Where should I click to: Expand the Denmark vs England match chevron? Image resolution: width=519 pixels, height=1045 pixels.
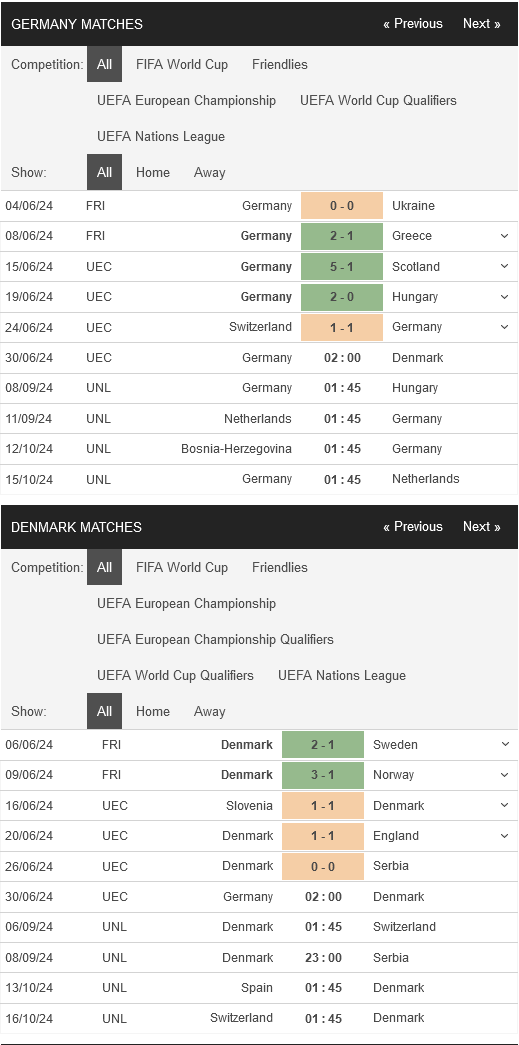coord(504,836)
